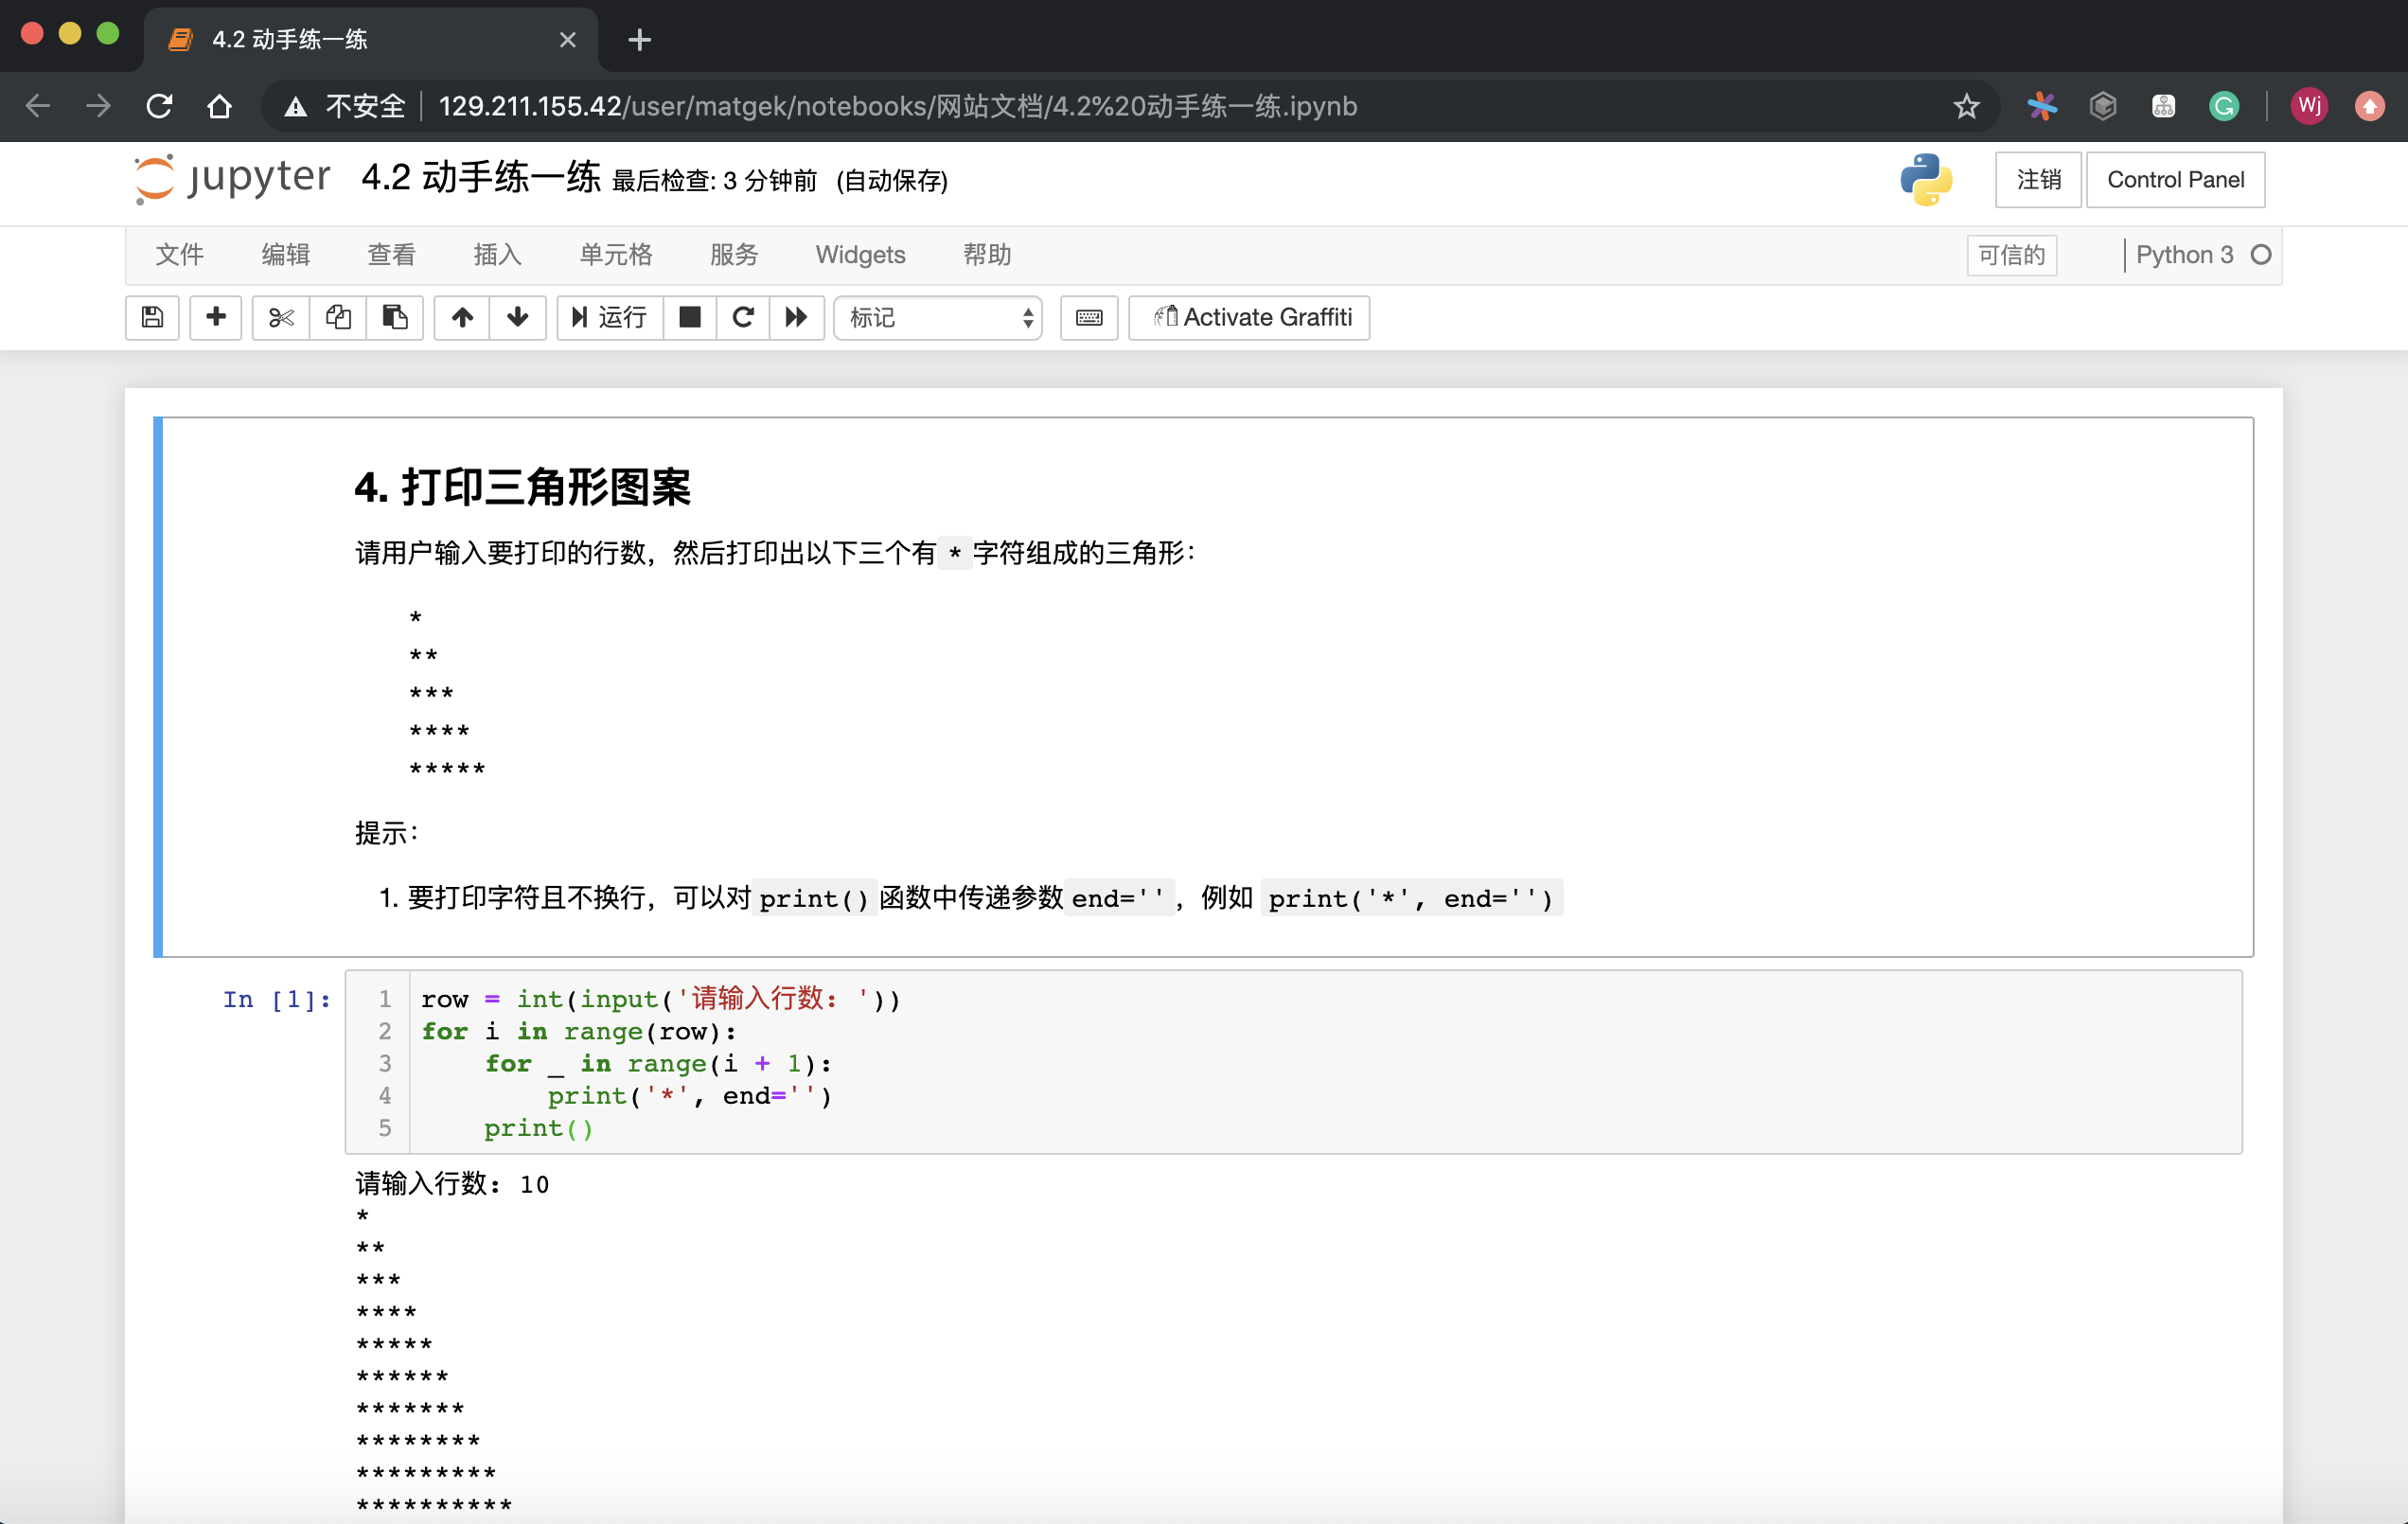
Task: Click the Fast-forward run all cells button
Action: tap(797, 318)
